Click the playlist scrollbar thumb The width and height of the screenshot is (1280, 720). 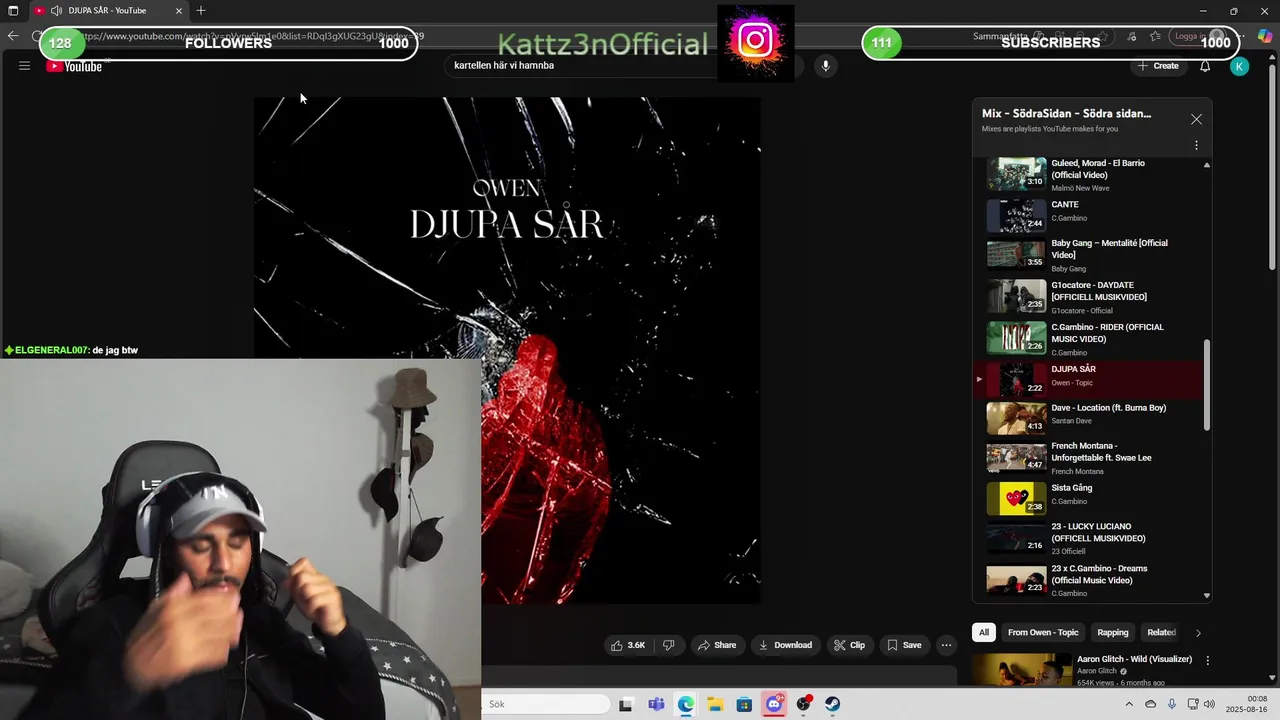1206,385
